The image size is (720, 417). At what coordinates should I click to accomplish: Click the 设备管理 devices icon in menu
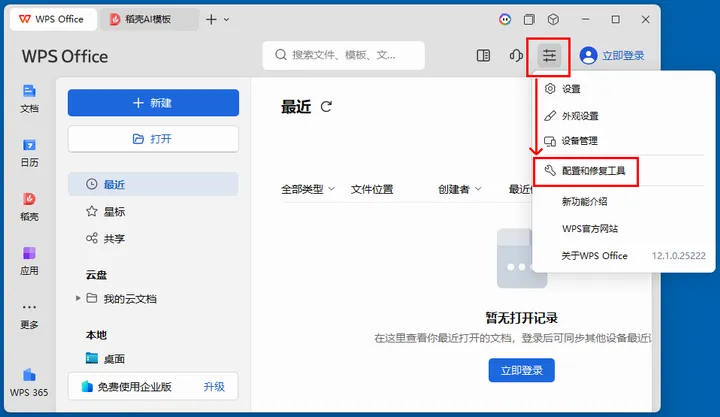tap(550, 141)
